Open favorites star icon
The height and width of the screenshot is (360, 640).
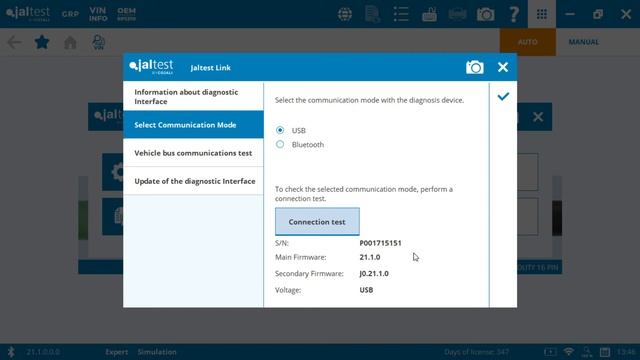point(42,42)
